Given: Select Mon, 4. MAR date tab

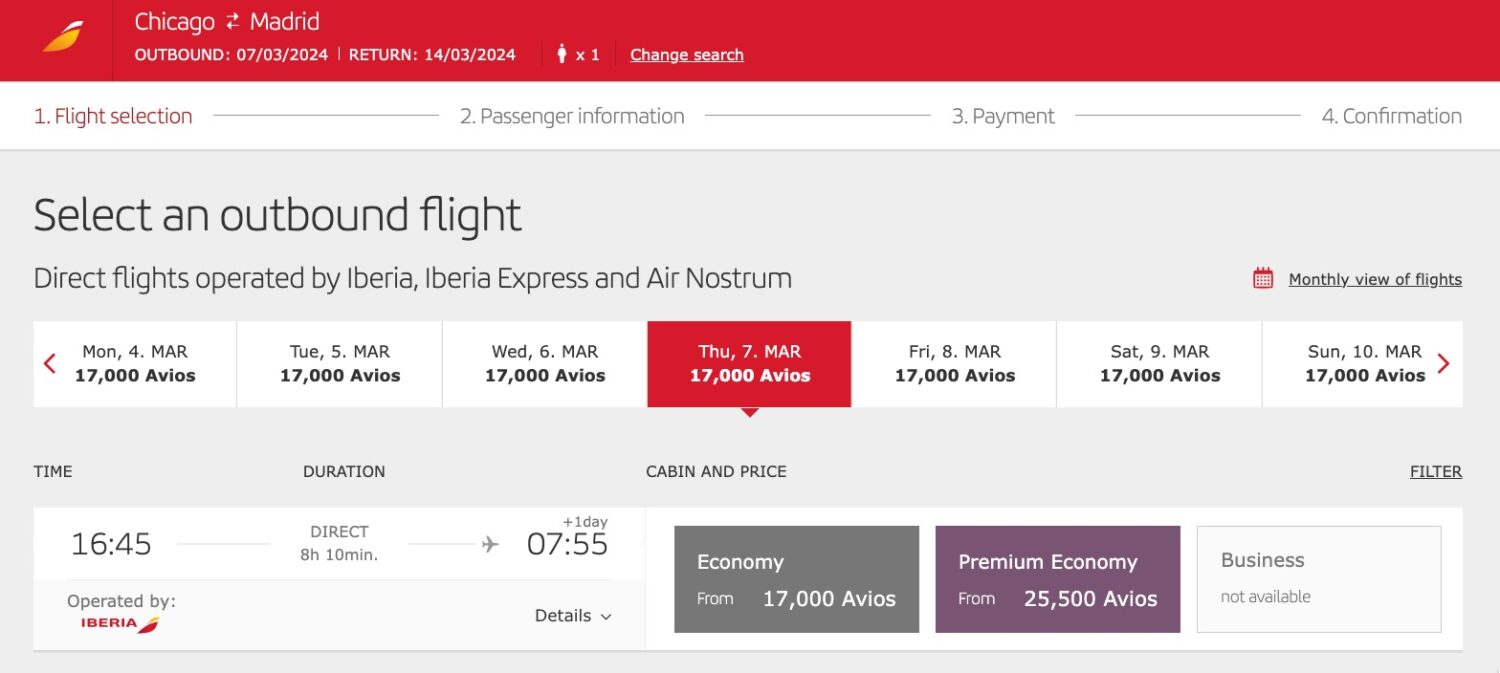Looking at the screenshot, I should point(135,364).
